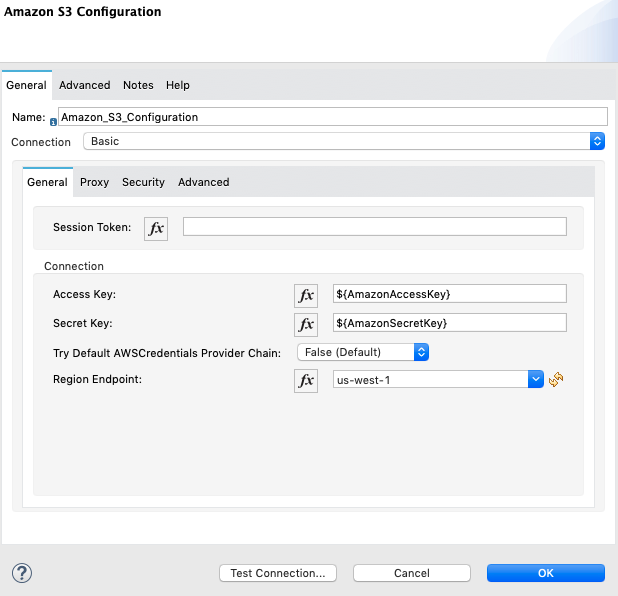Switch to the outer Advanced tab
The height and width of the screenshot is (596, 618).
[x=85, y=85]
